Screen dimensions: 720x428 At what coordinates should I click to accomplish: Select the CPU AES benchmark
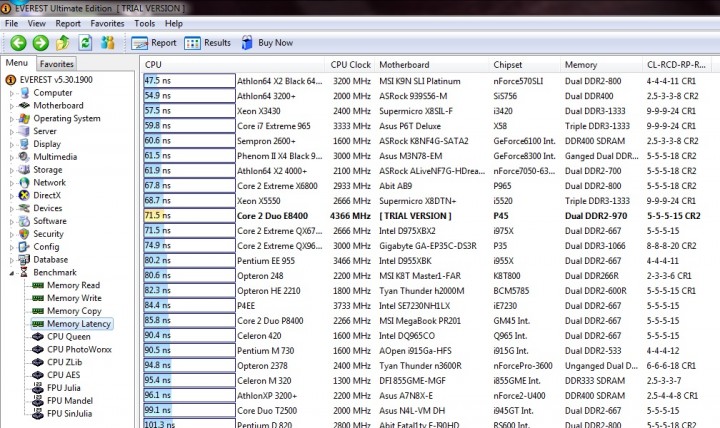63,376
